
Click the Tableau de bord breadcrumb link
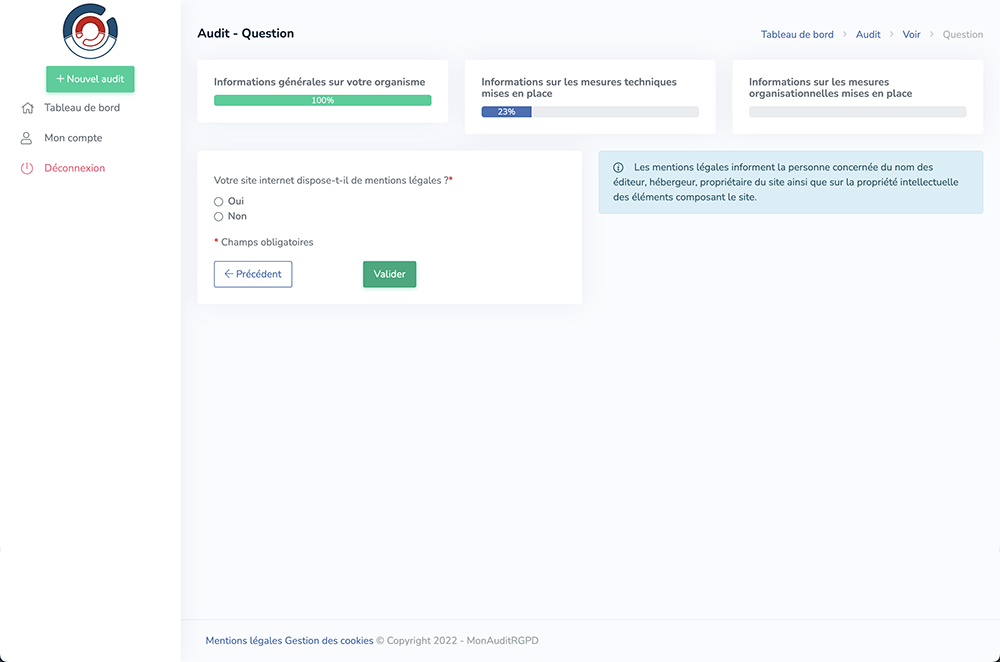pyautogui.click(x=797, y=34)
